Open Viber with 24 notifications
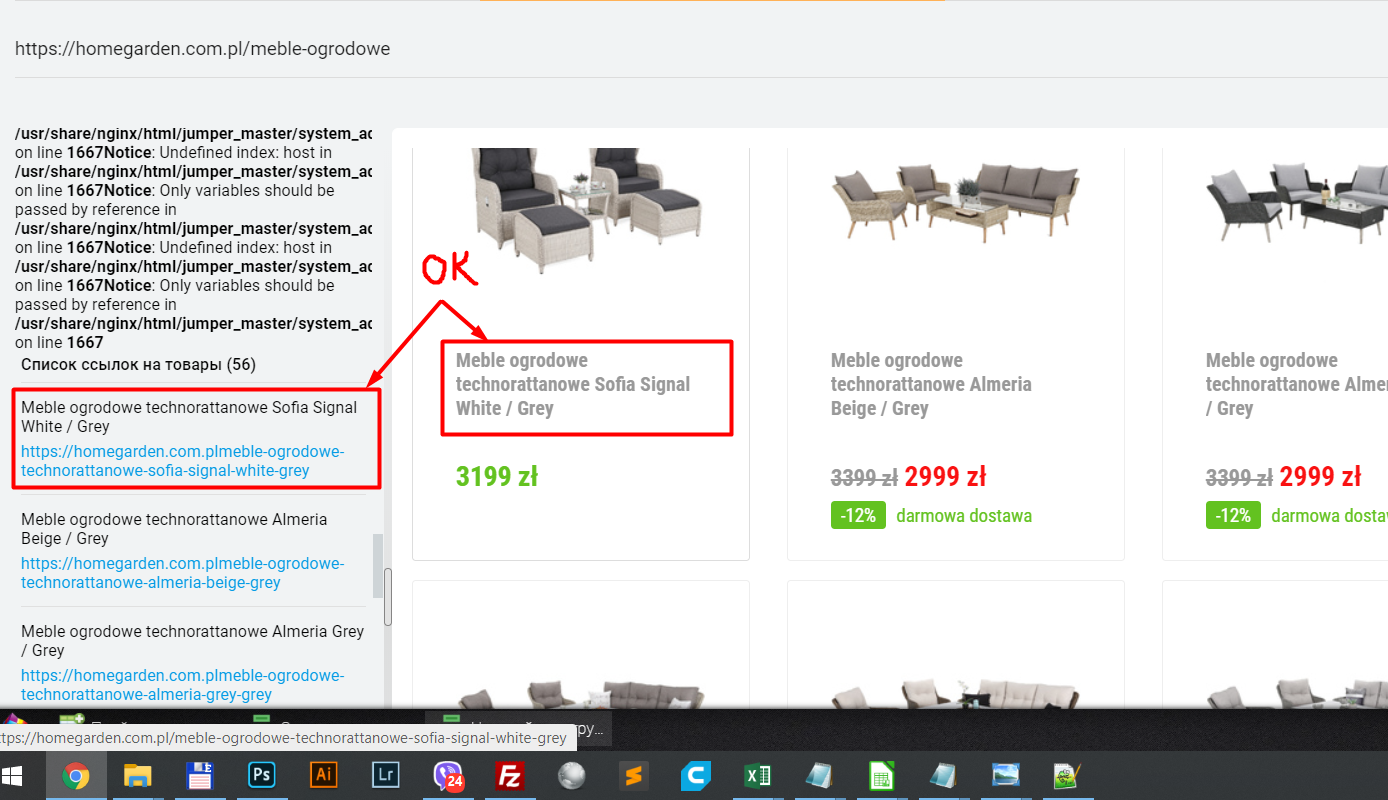The width and height of the screenshot is (1388, 800). (448, 776)
